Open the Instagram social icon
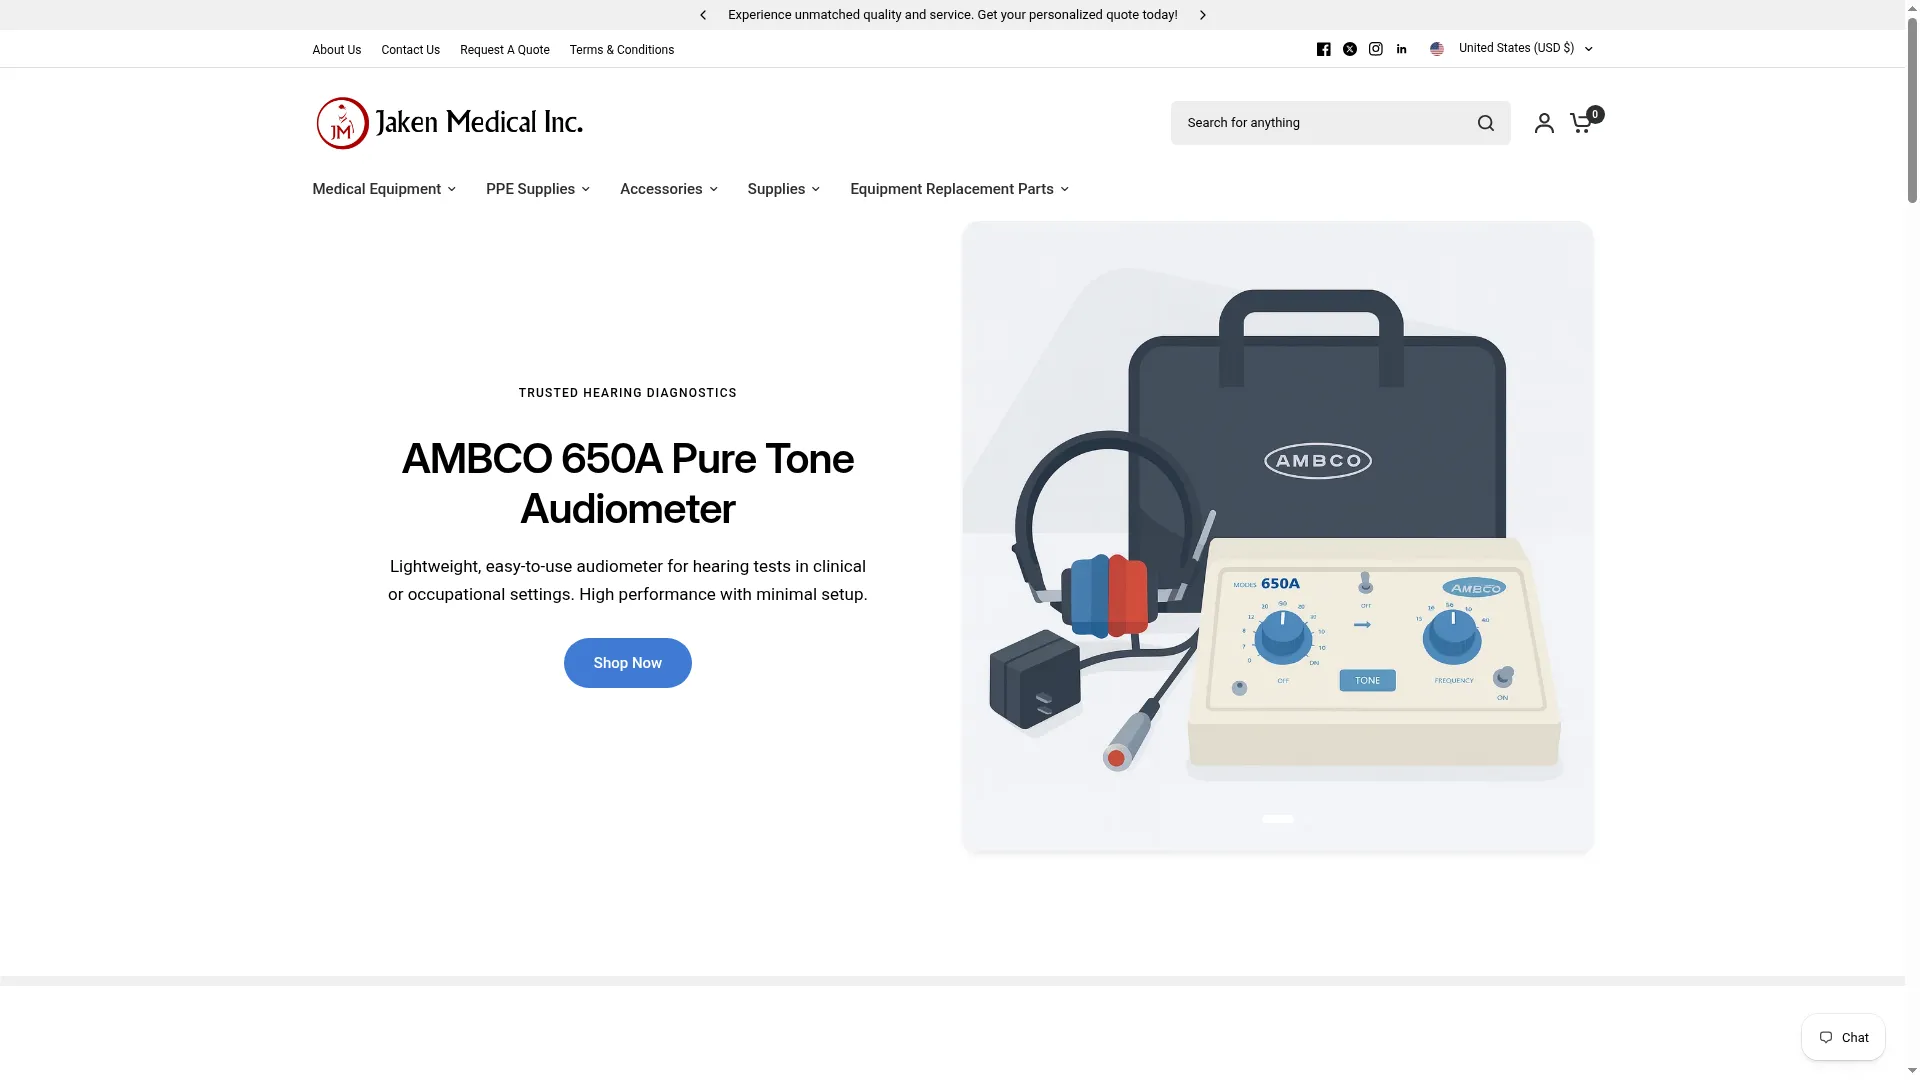 point(1375,49)
